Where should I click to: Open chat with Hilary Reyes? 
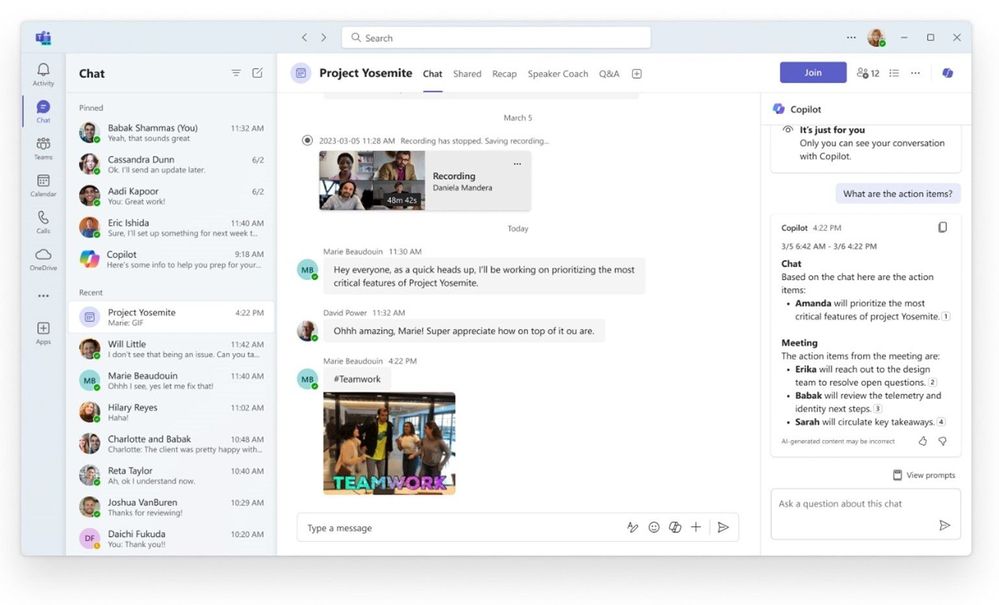tap(171, 412)
